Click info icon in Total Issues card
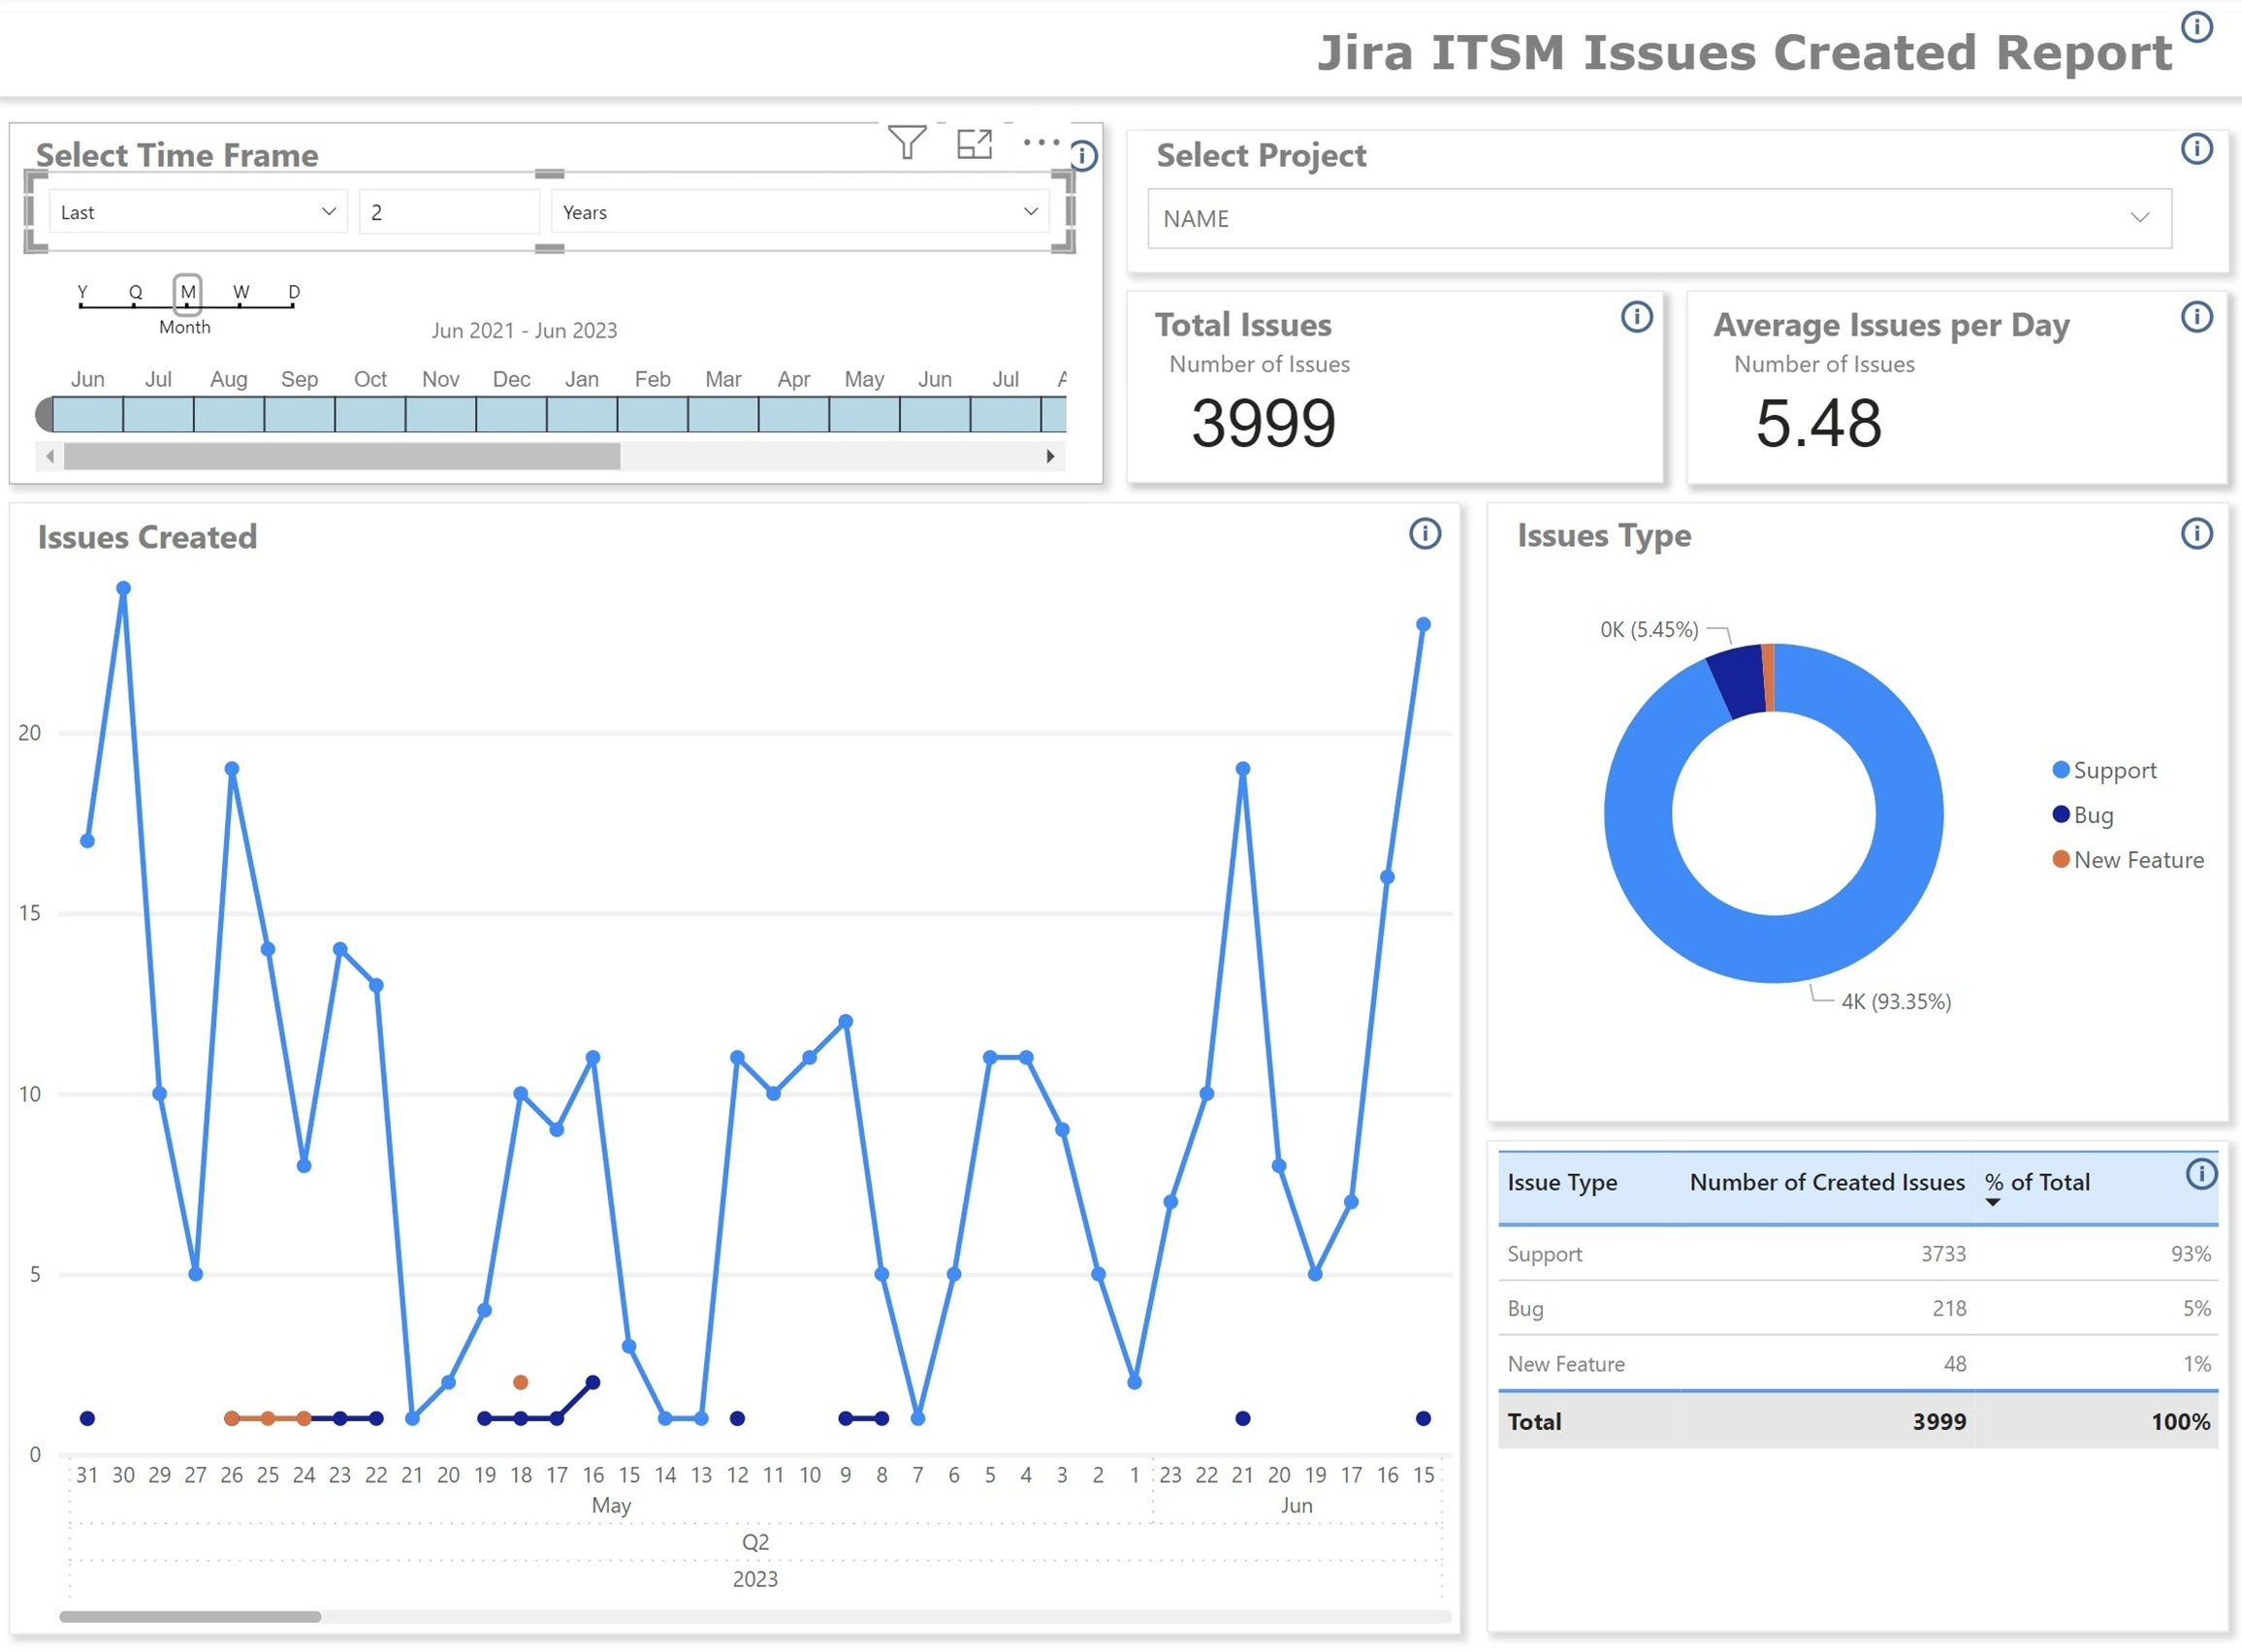 1636,317
